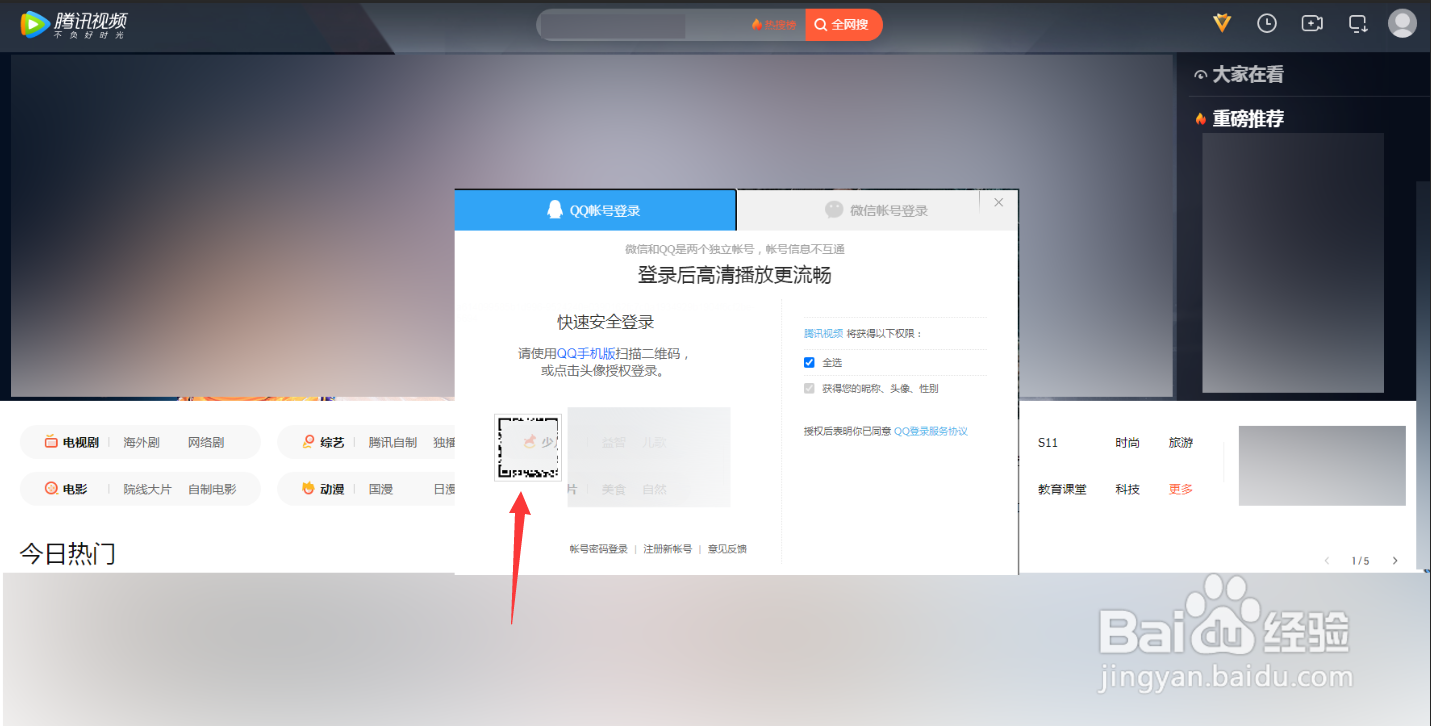
Task: Toggle the 全选 checkbox
Action: coord(810,362)
